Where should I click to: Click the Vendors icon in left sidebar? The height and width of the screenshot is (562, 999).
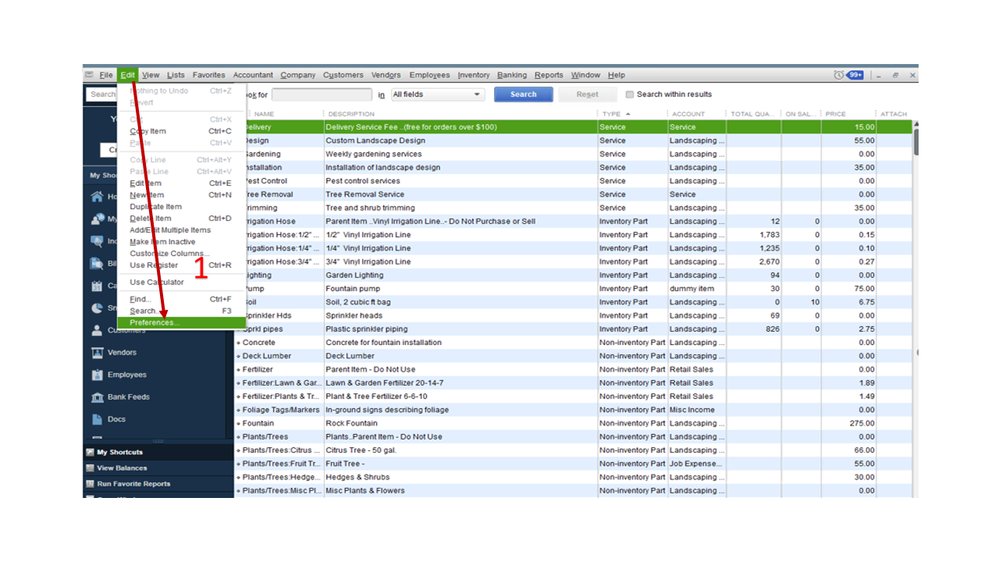97,352
